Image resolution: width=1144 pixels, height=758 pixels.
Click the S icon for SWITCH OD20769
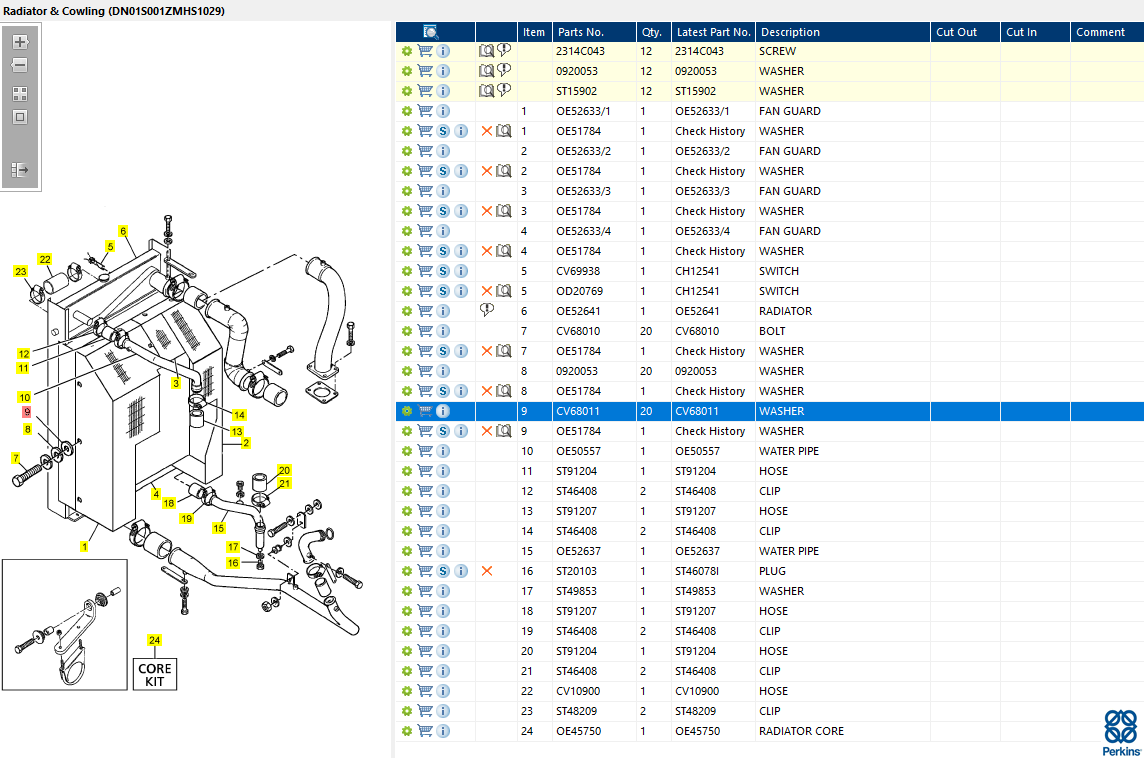click(443, 291)
